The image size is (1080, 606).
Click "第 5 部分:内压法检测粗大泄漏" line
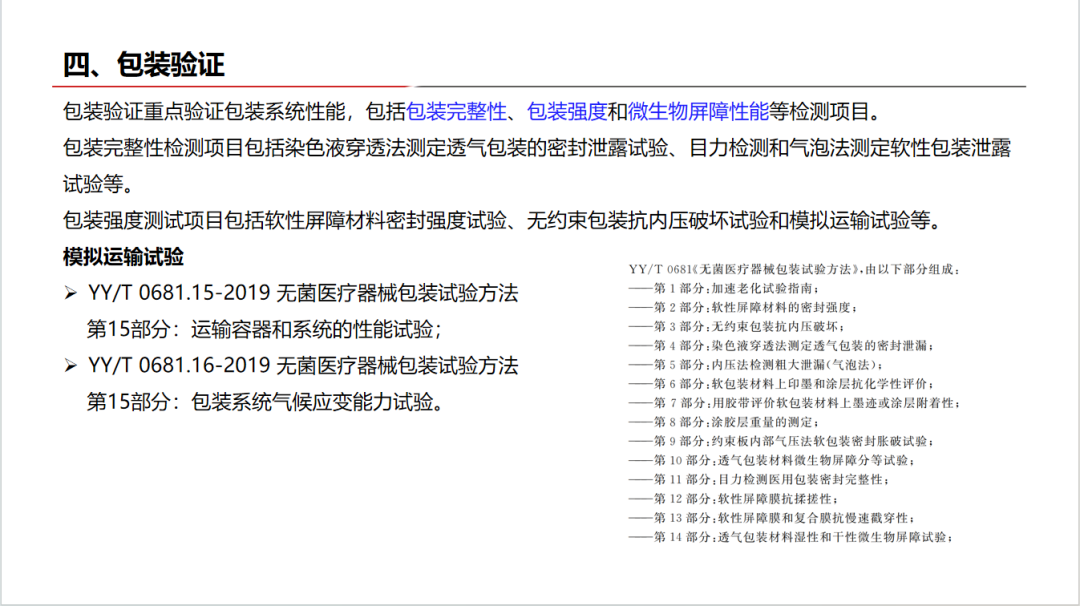point(756,365)
